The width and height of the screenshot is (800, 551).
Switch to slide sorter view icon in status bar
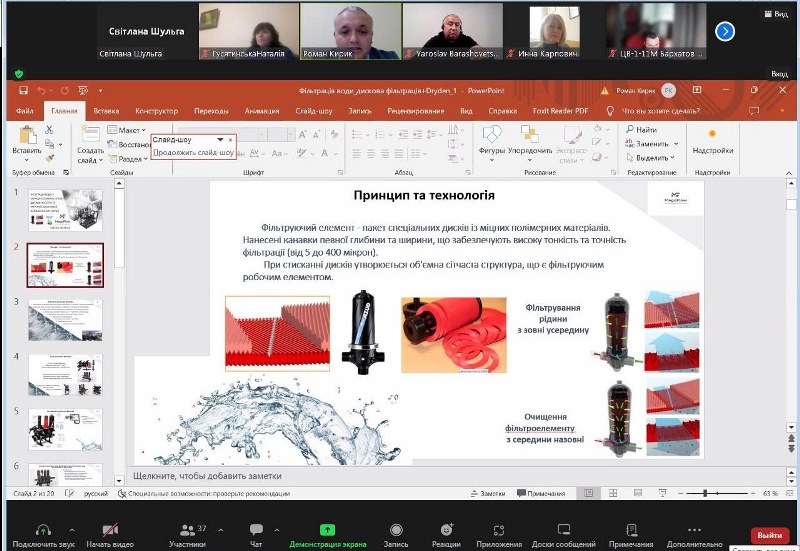click(x=613, y=493)
